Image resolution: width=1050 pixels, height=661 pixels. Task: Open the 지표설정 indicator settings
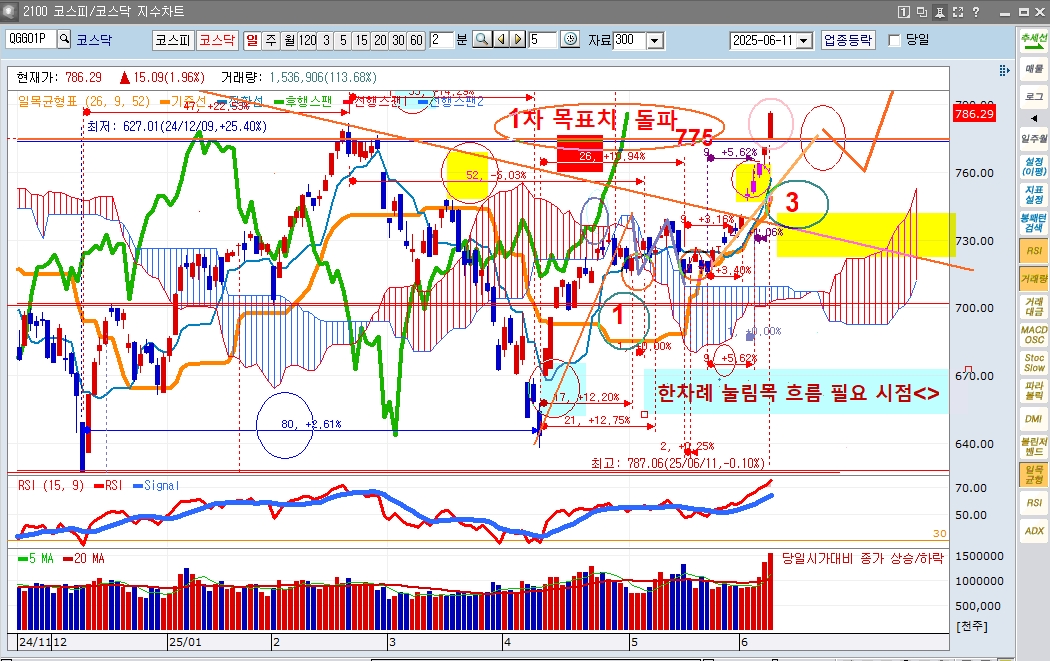coord(1034,195)
